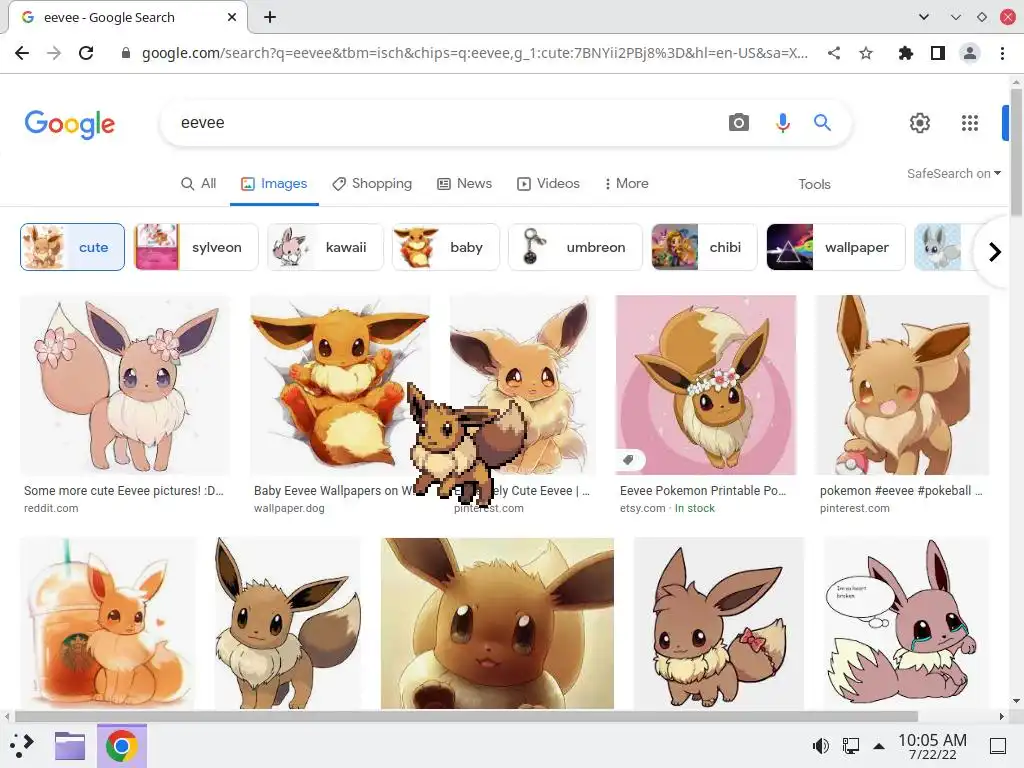Image resolution: width=1024 pixels, height=768 pixels.
Task: Click the product tag icon on etsy image
Action: (x=629, y=460)
